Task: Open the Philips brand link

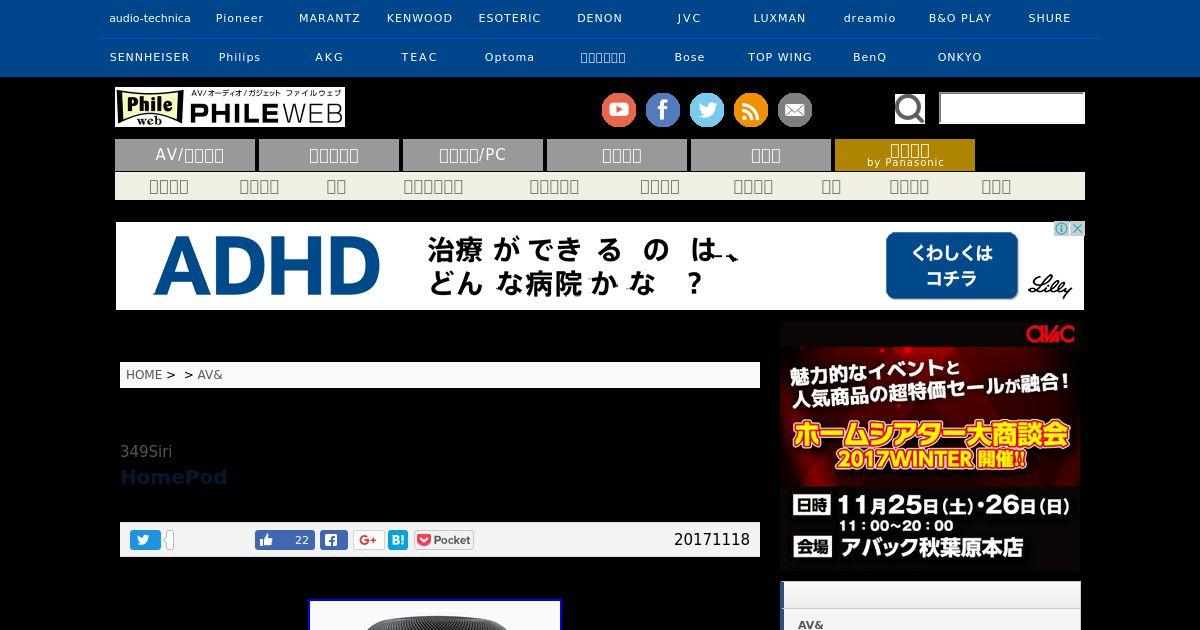Action: [x=240, y=57]
